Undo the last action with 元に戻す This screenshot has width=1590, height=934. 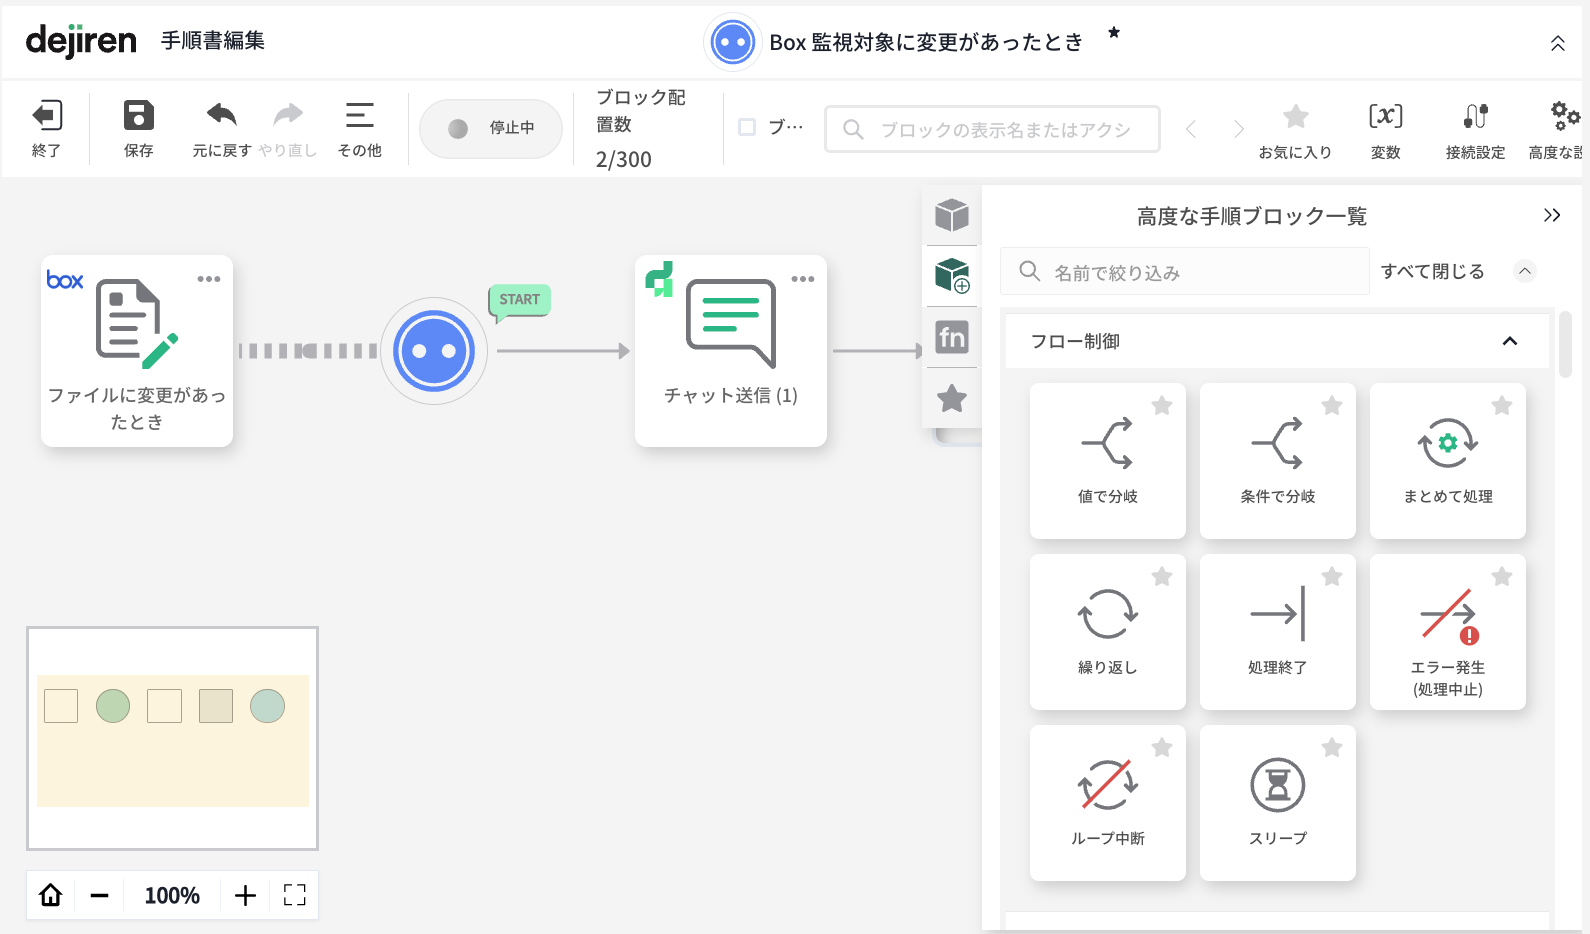point(221,117)
